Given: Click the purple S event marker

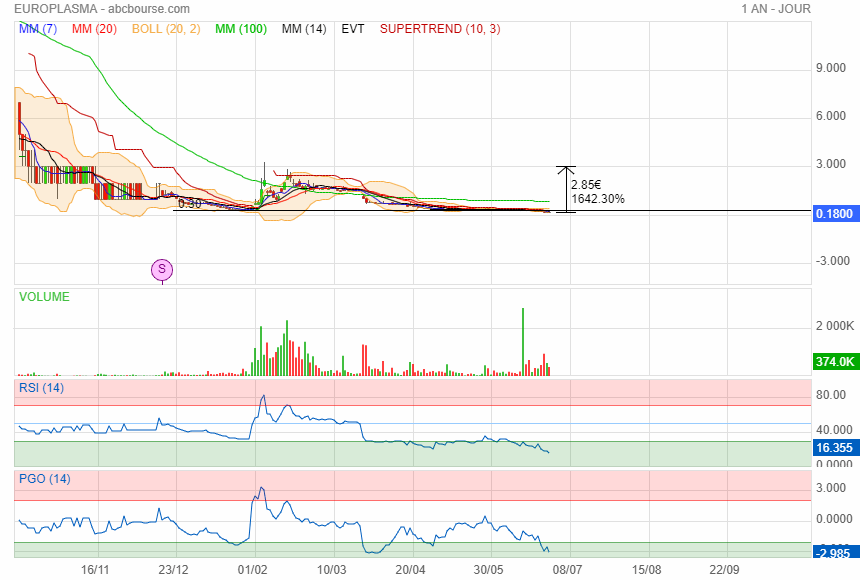Looking at the screenshot, I should click(162, 269).
